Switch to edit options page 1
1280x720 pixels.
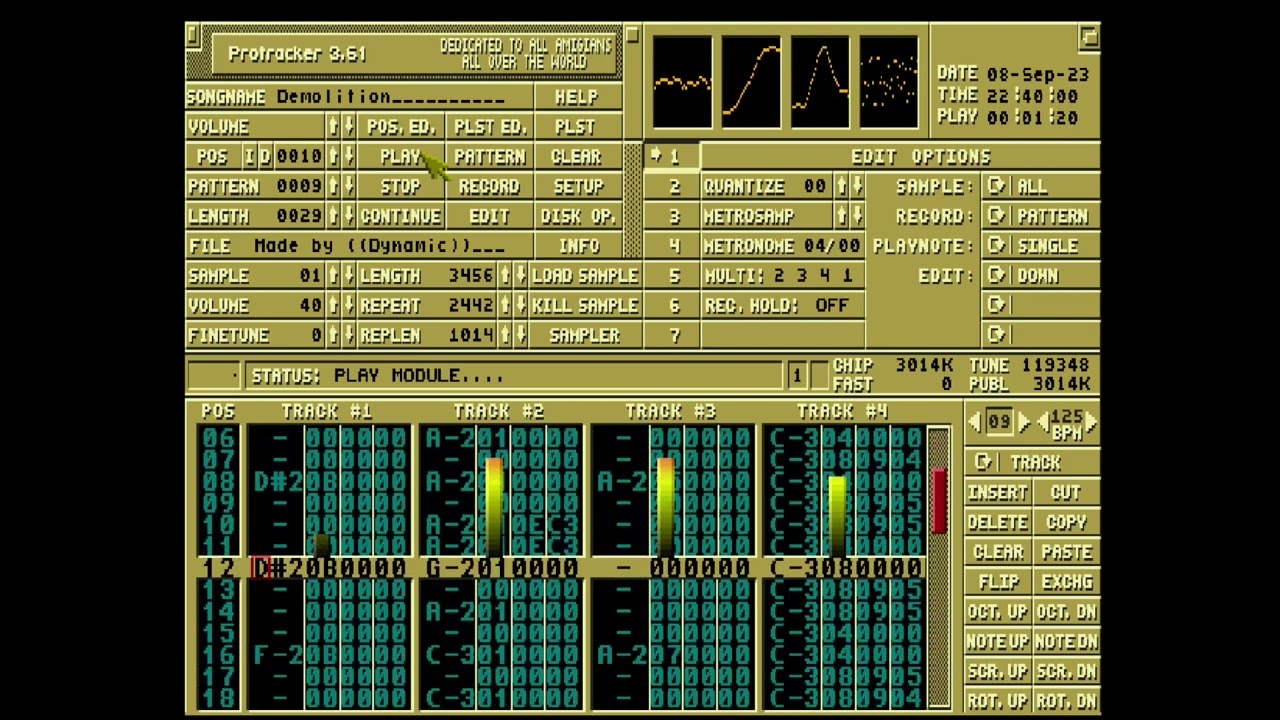point(672,156)
